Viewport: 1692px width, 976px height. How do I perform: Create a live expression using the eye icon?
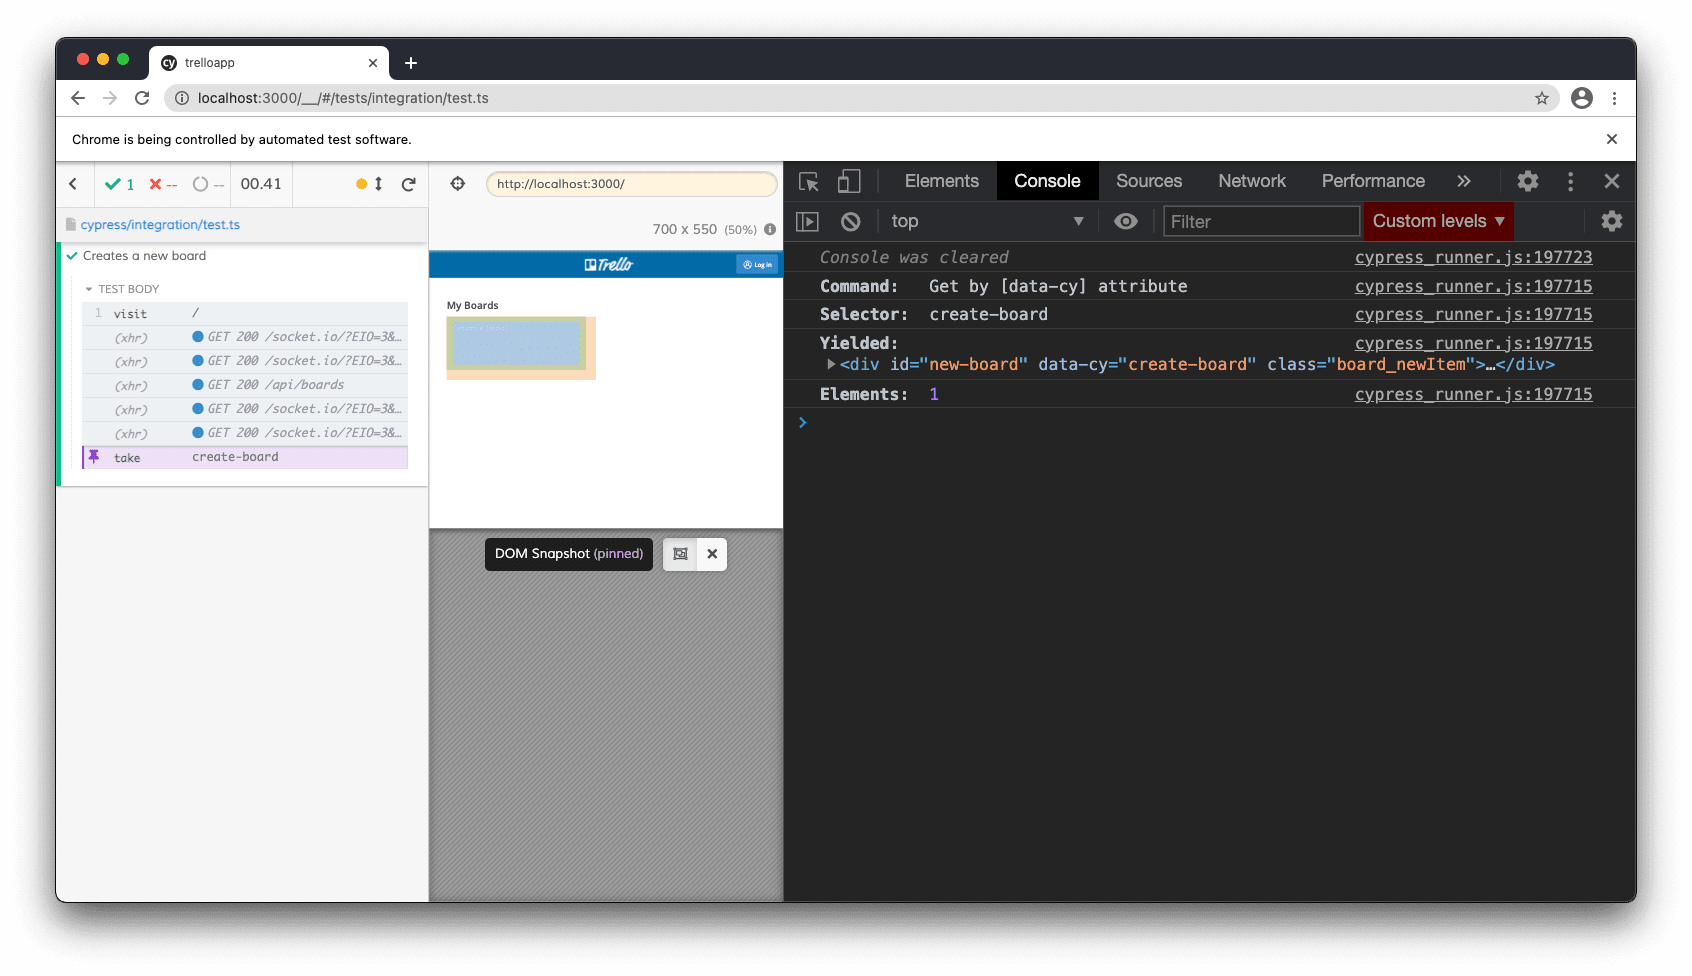1126,221
